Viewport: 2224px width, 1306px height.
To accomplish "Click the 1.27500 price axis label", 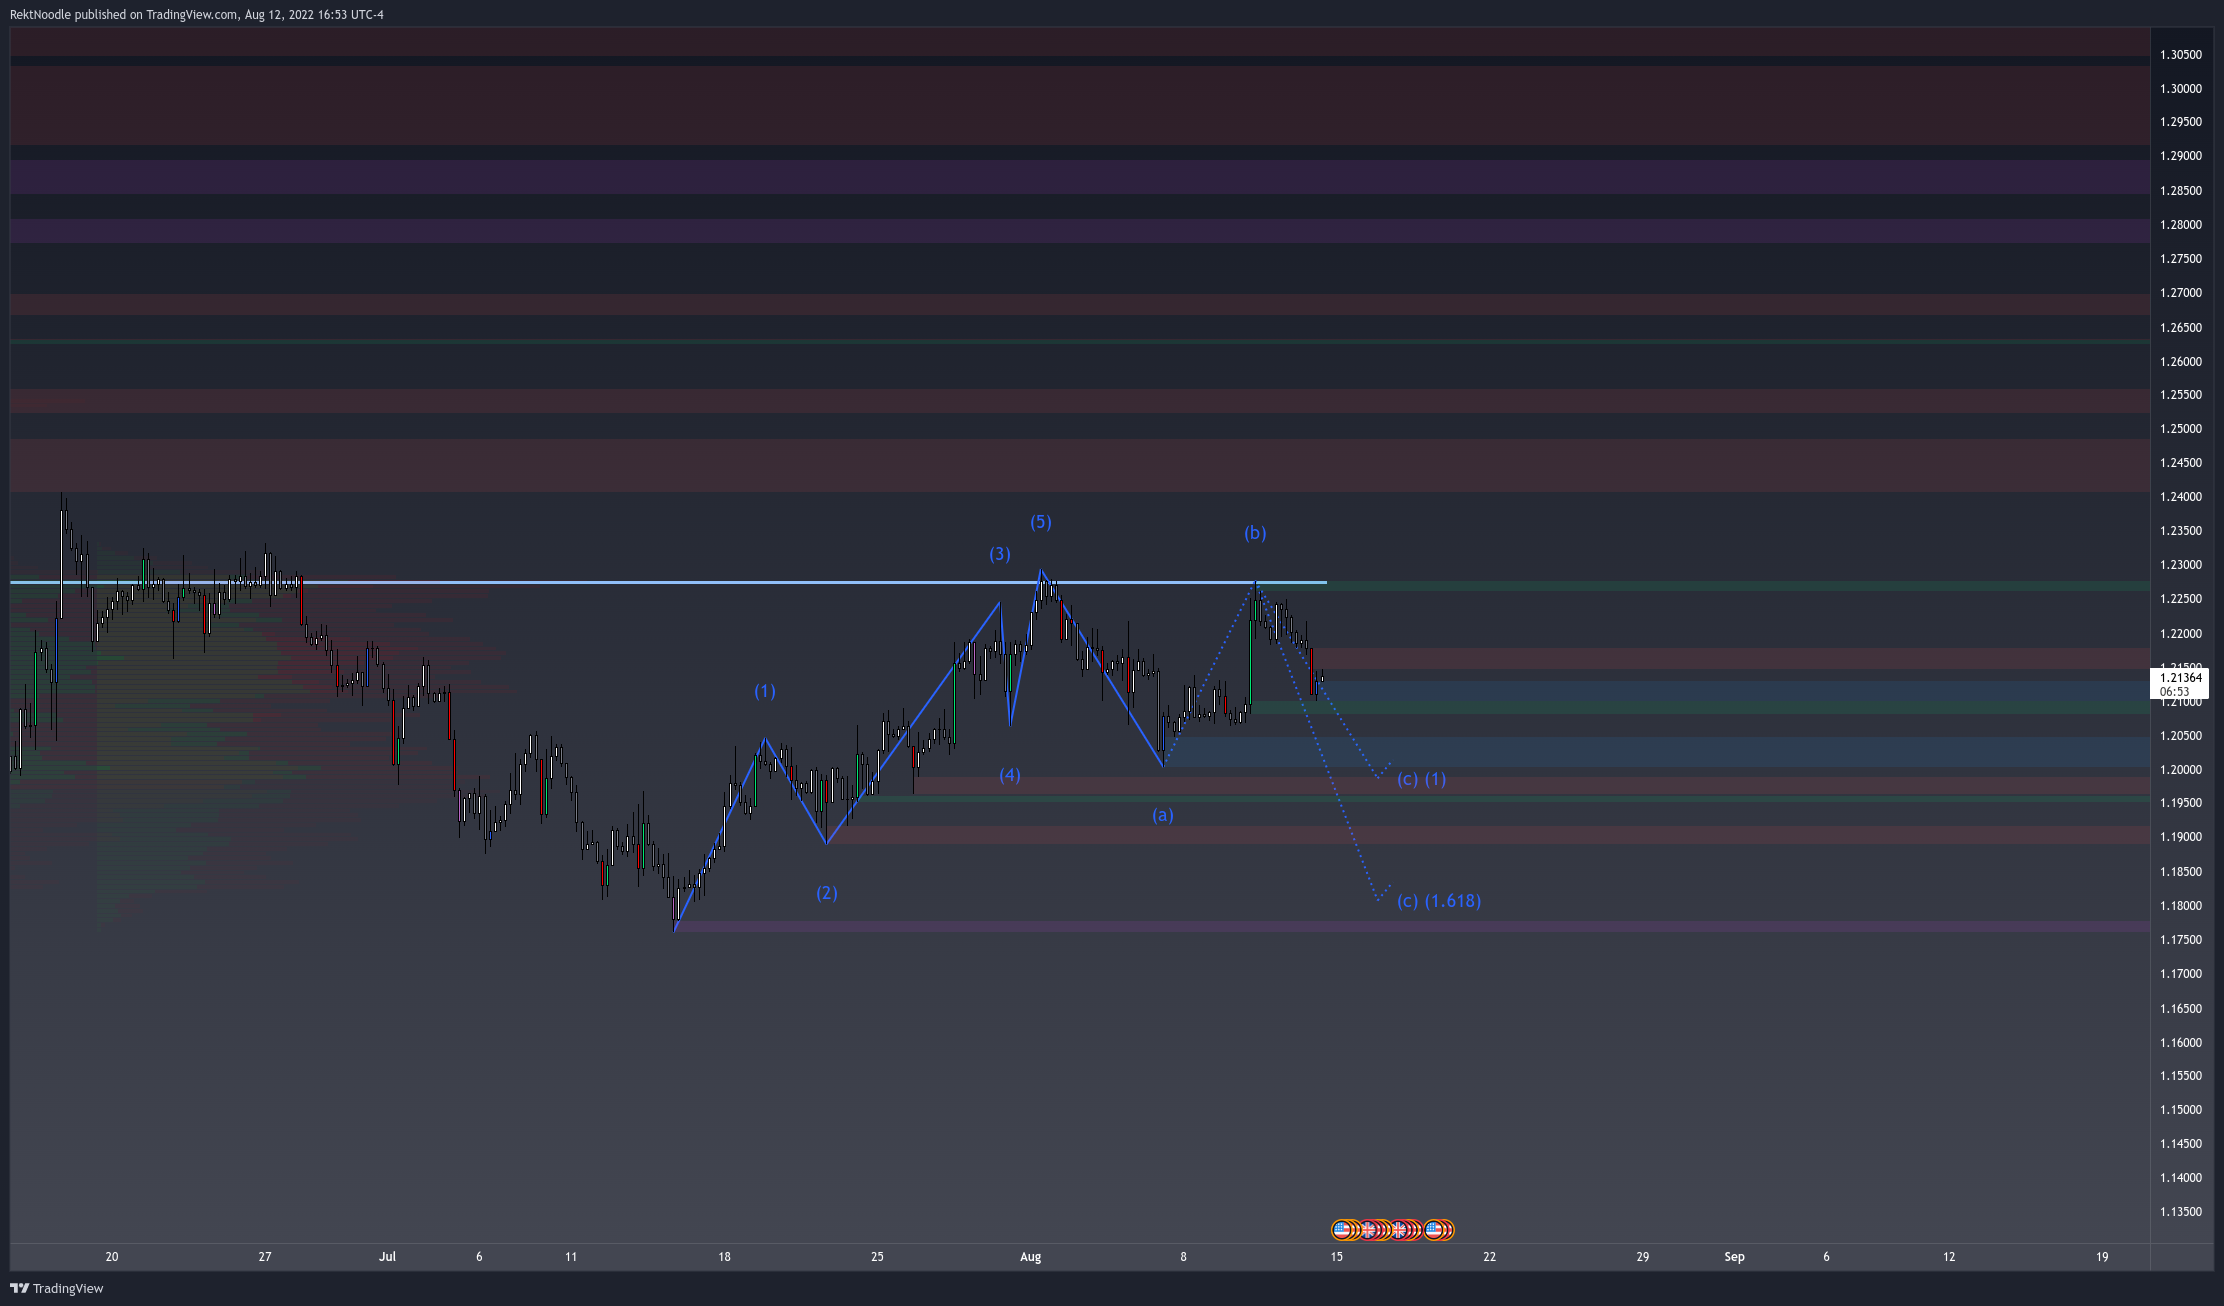I will coord(2180,259).
